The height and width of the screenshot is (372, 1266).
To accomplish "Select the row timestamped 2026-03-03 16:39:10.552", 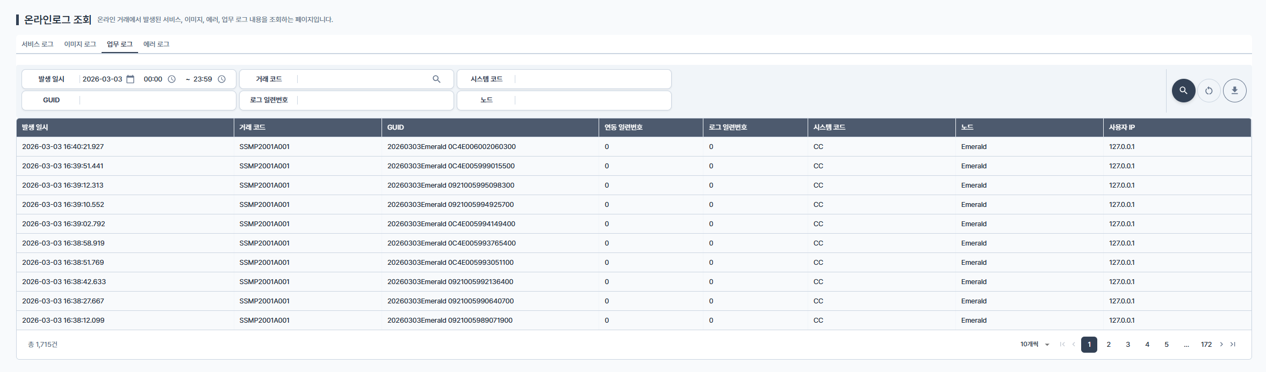I will tap(634, 204).
